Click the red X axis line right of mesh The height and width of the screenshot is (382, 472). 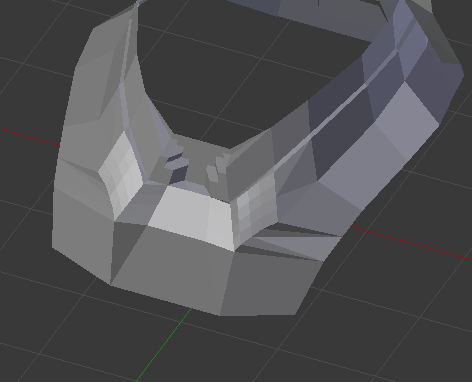tap(411, 242)
